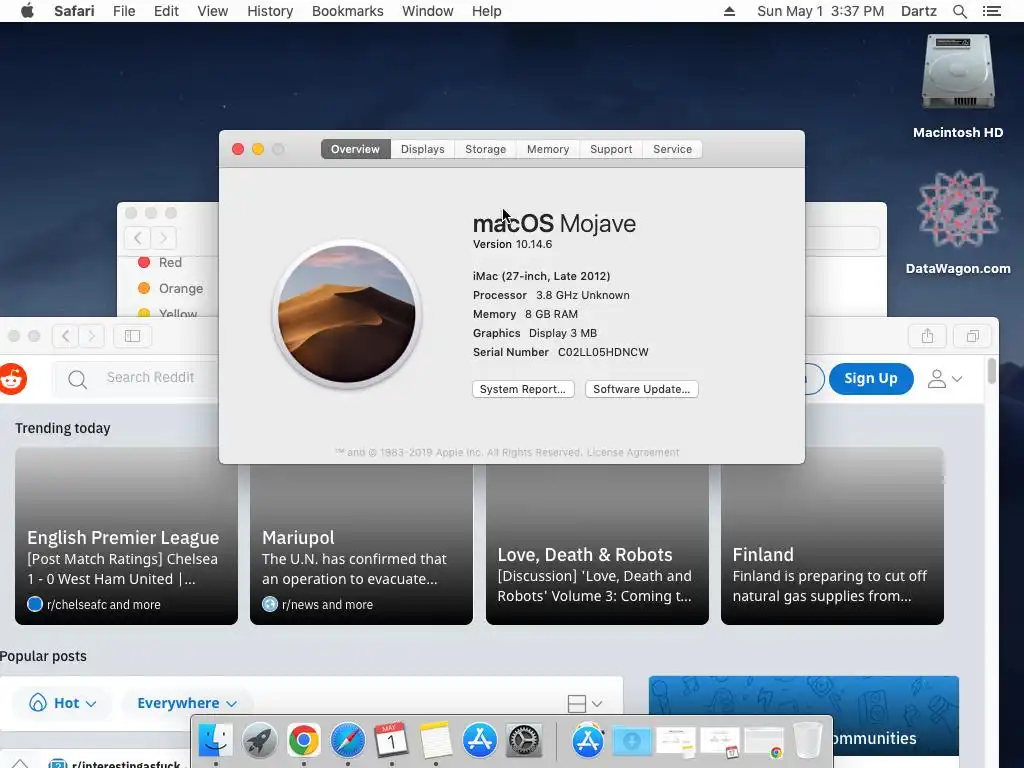The image size is (1024, 768).
Task: Click the Reddit logo in Safari
Action: click(11, 379)
